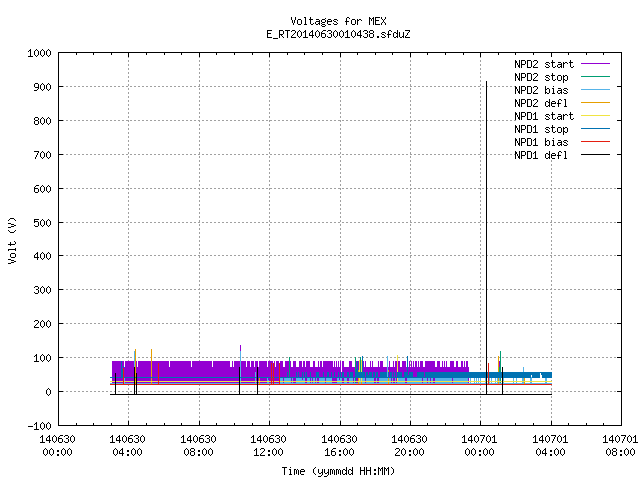Viewport: 640px width, 480px height.
Task: Click the '140630 08:00' time tick label
Action: click(198, 446)
